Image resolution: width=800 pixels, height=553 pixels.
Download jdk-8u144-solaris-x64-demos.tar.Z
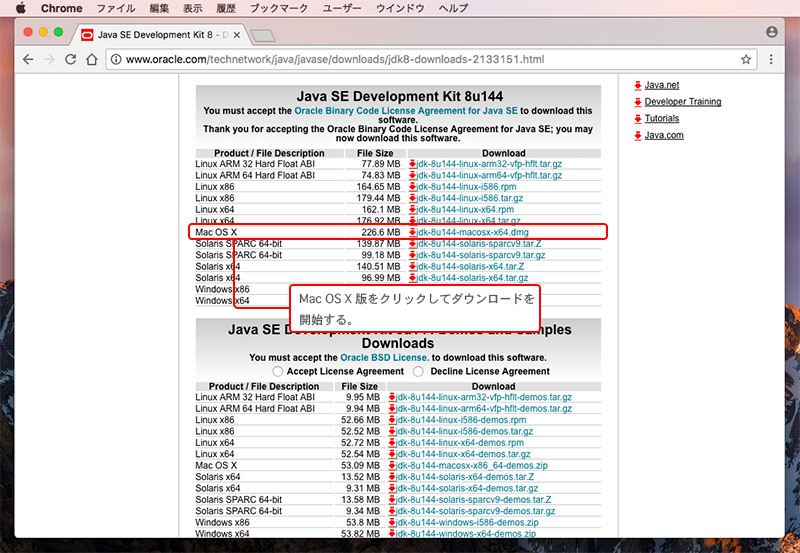pos(465,477)
